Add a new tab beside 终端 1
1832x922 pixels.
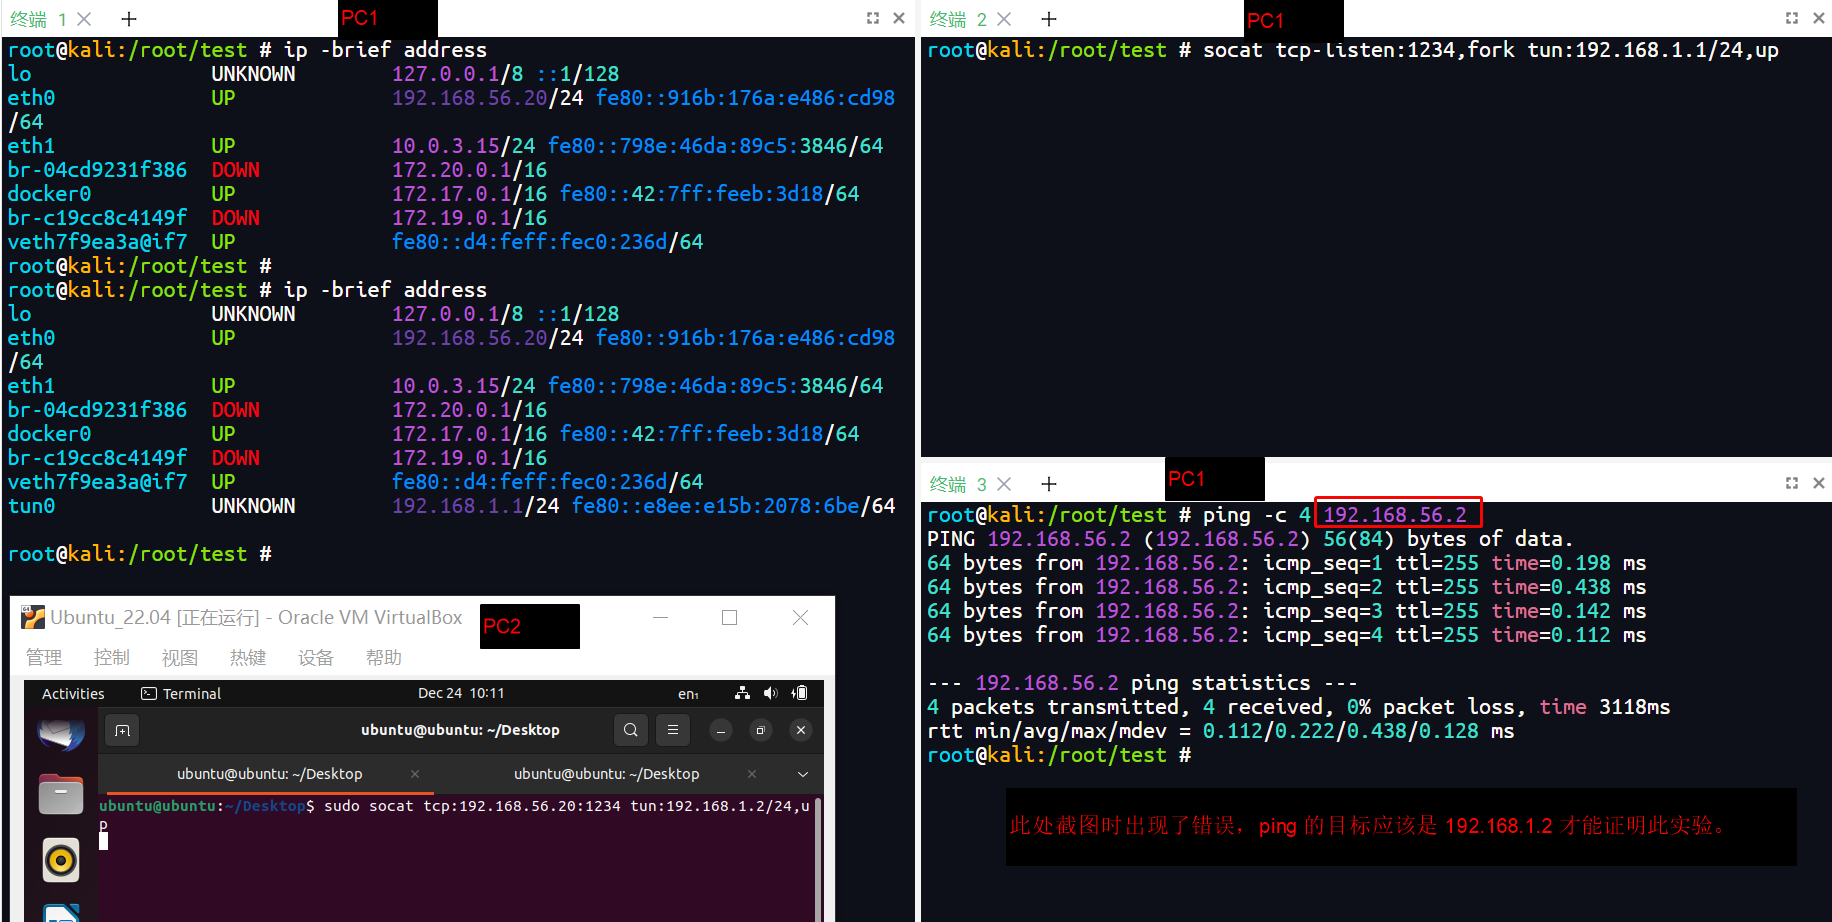129,19
